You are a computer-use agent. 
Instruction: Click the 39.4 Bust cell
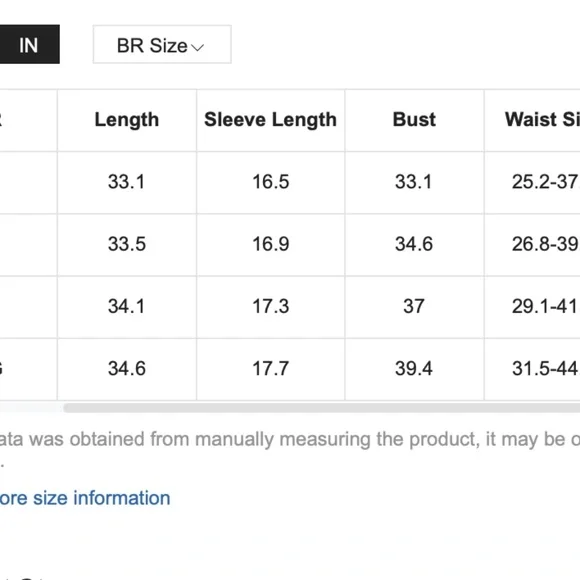tap(414, 369)
